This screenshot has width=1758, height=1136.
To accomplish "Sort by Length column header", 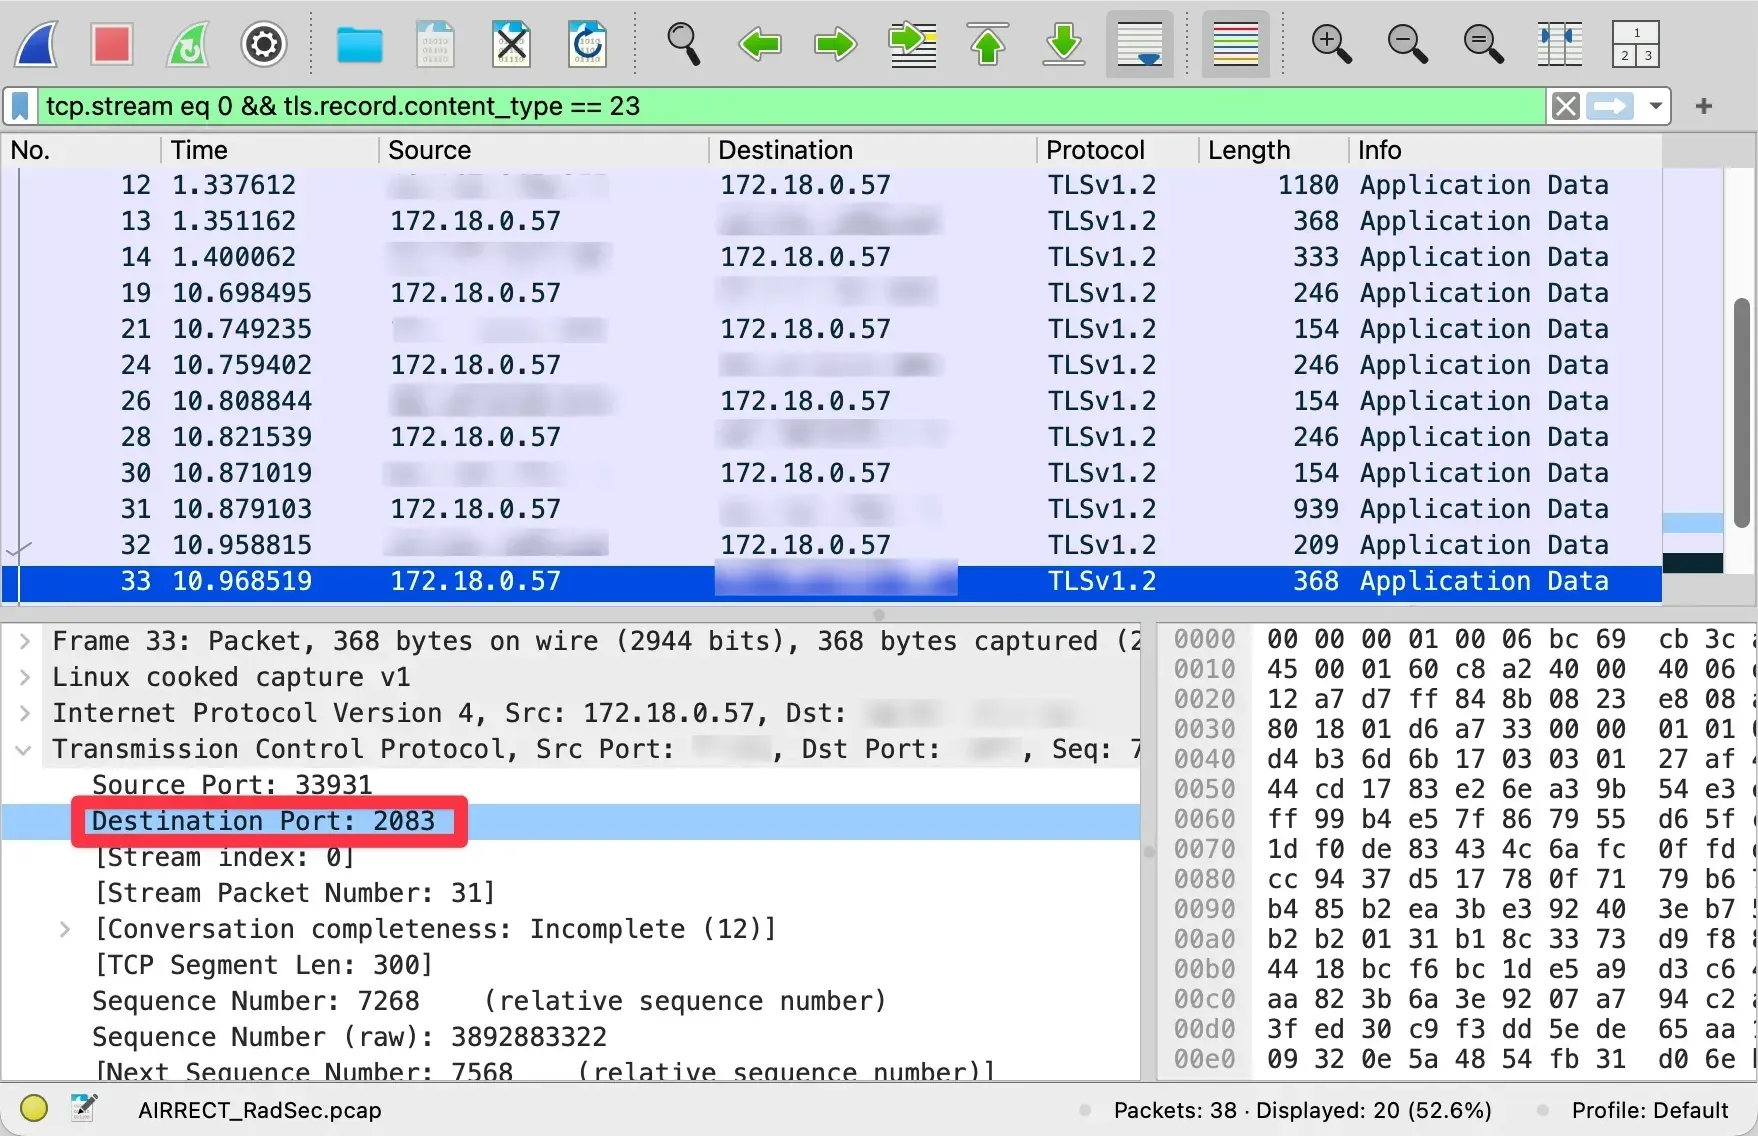I will pyautogui.click(x=1273, y=150).
